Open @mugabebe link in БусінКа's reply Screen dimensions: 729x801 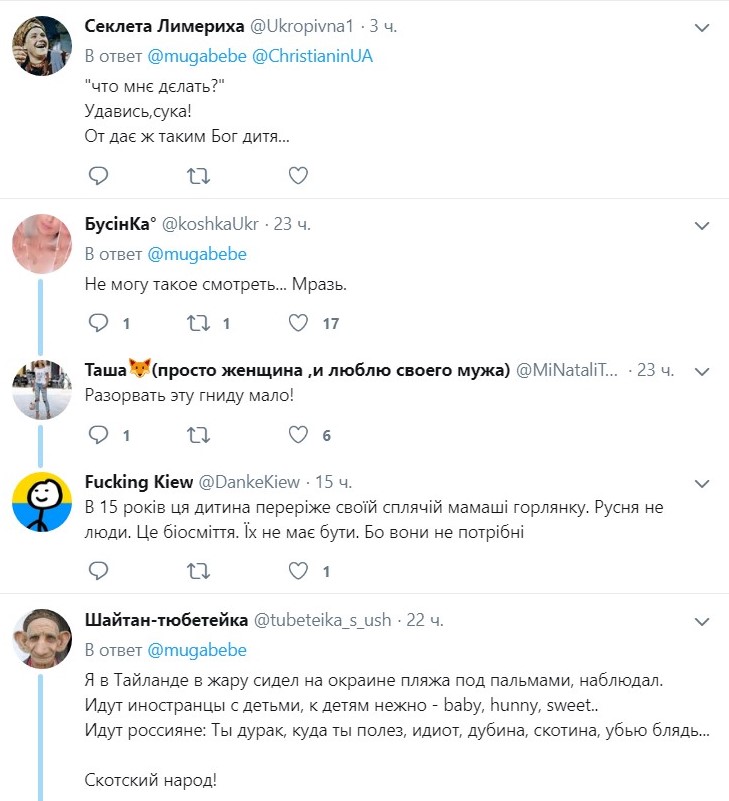(x=197, y=254)
